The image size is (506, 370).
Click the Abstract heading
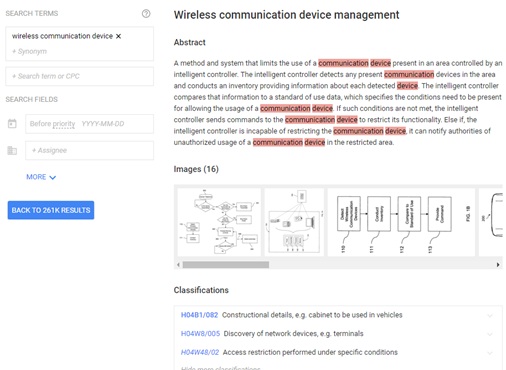point(189,42)
